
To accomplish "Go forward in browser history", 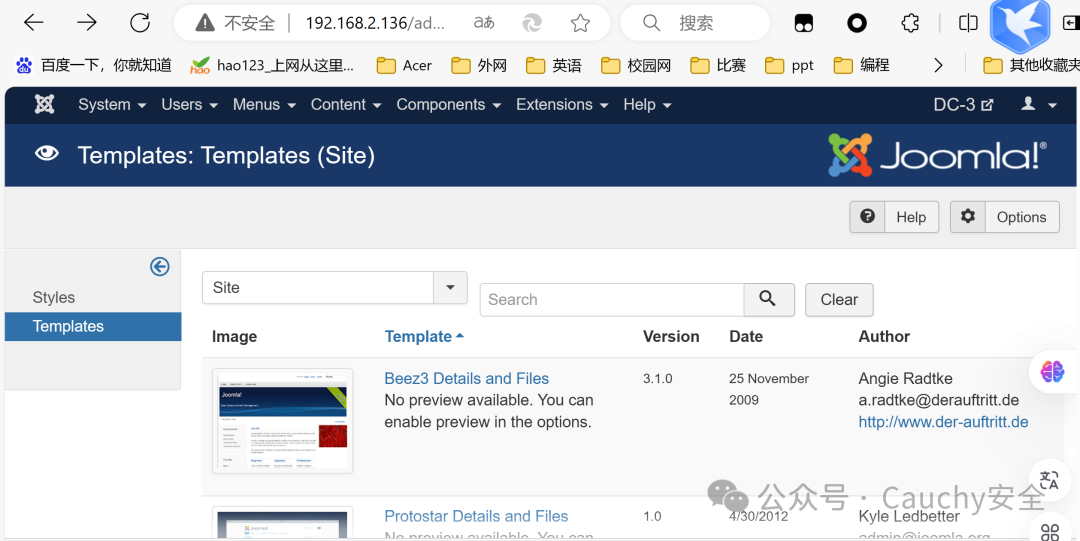I will pos(87,23).
